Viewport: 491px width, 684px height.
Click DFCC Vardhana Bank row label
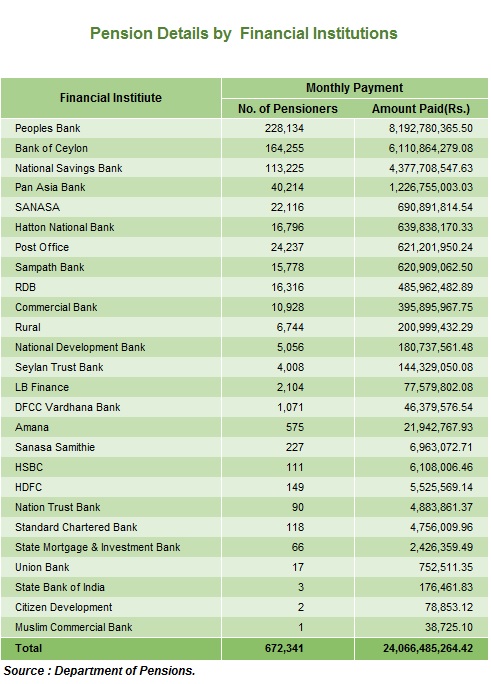[68, 407]
